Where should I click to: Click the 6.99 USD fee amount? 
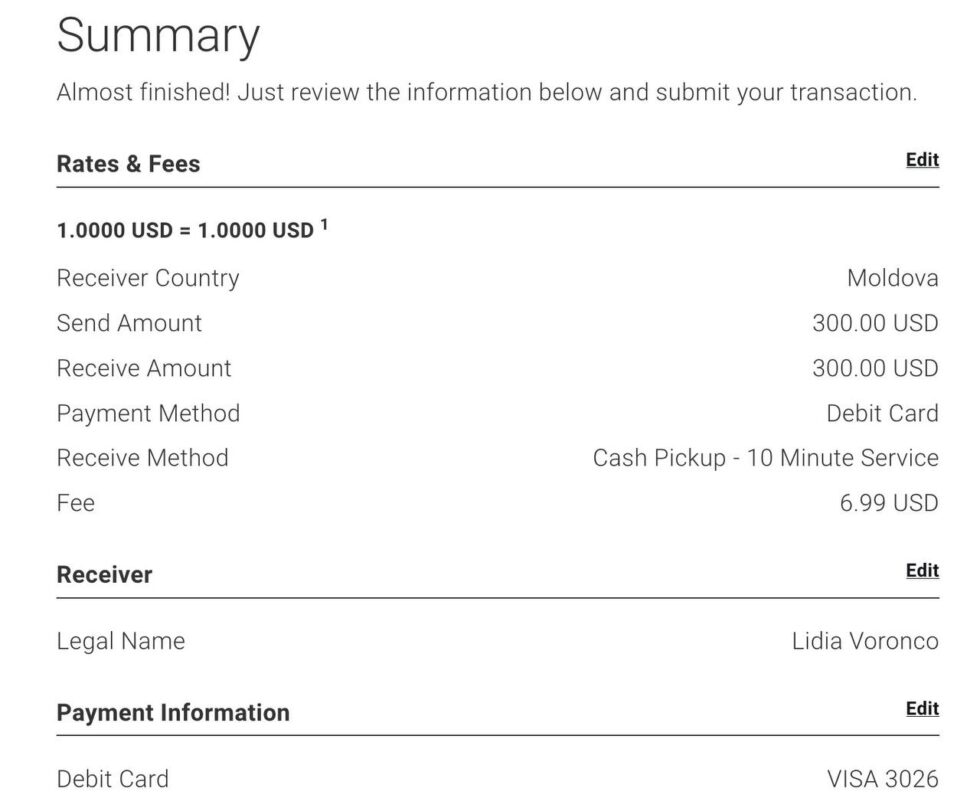click(x=888, y=503)
